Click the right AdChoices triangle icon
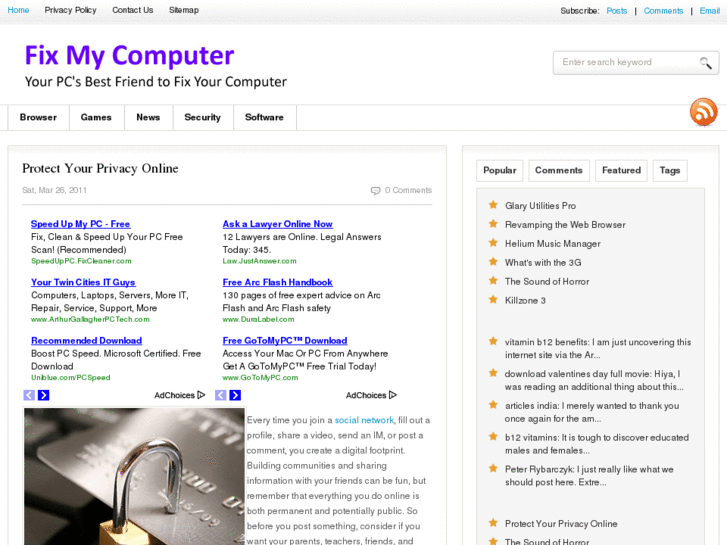 (x=393, y=395)
